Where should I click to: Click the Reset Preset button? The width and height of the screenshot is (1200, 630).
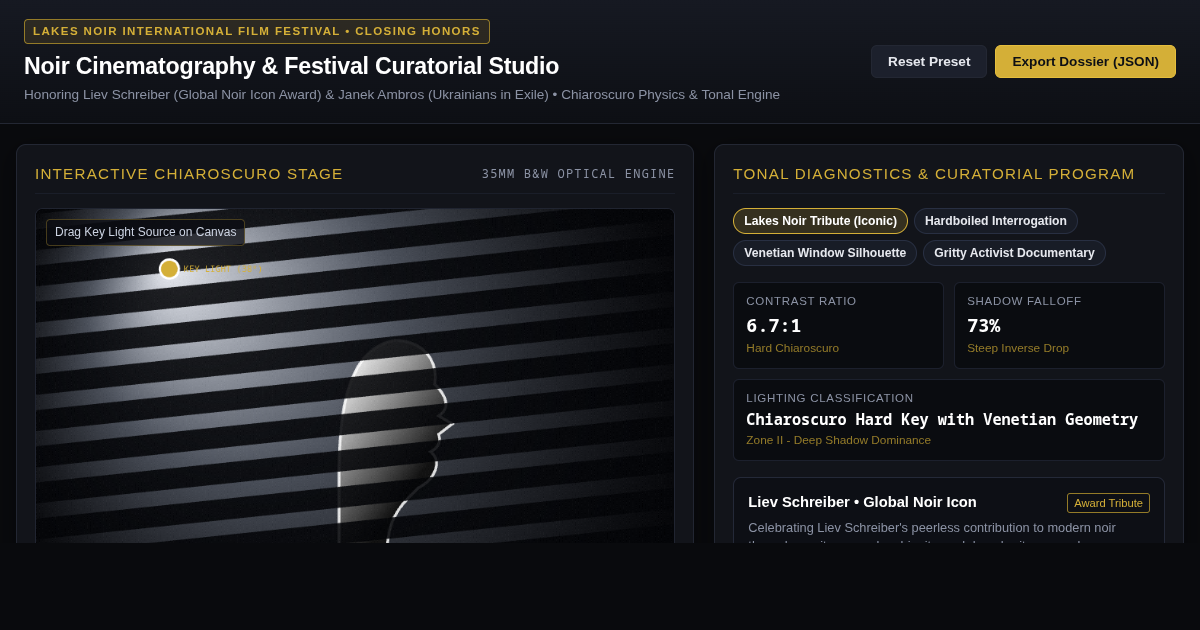[x=928, y=61]
